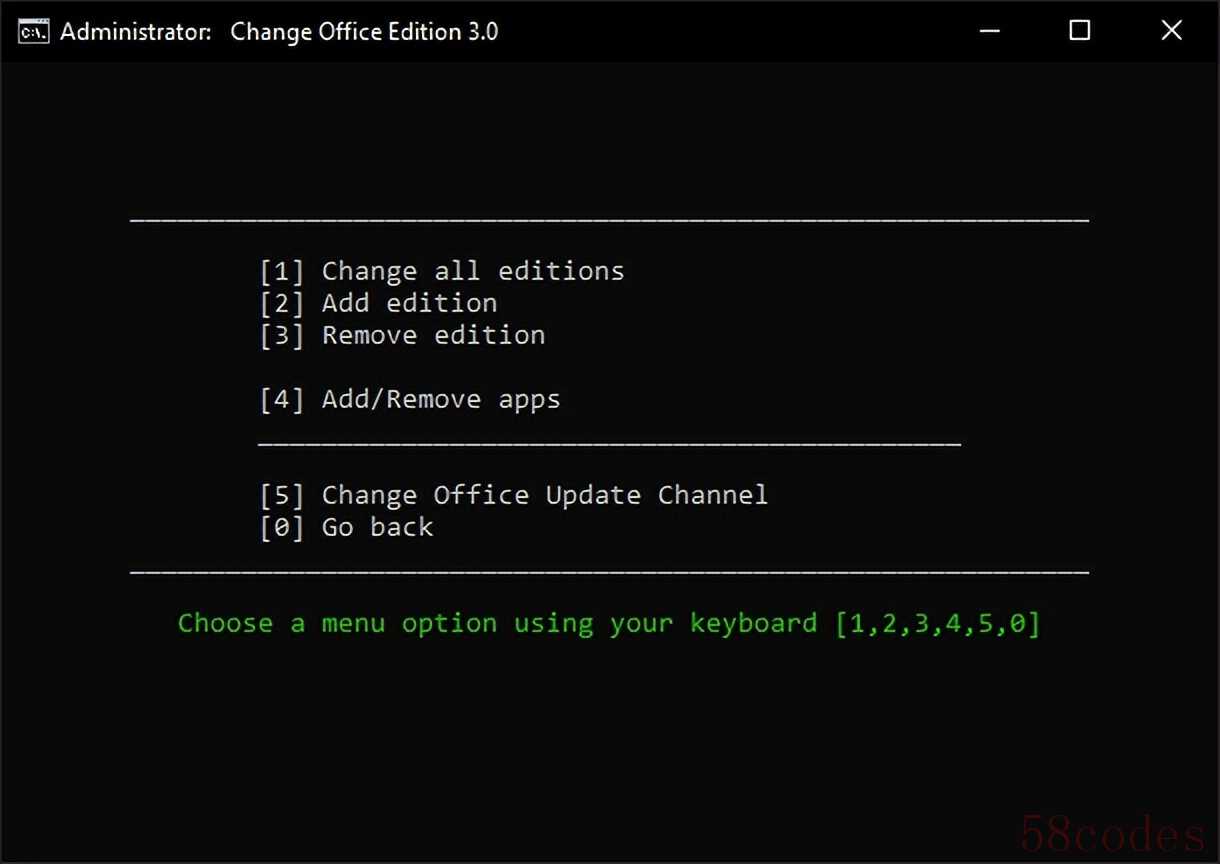Click the short separator below "Add/Remove apps"
Image resolution: width=1220 pixels, height=864 pixels.
609,443
